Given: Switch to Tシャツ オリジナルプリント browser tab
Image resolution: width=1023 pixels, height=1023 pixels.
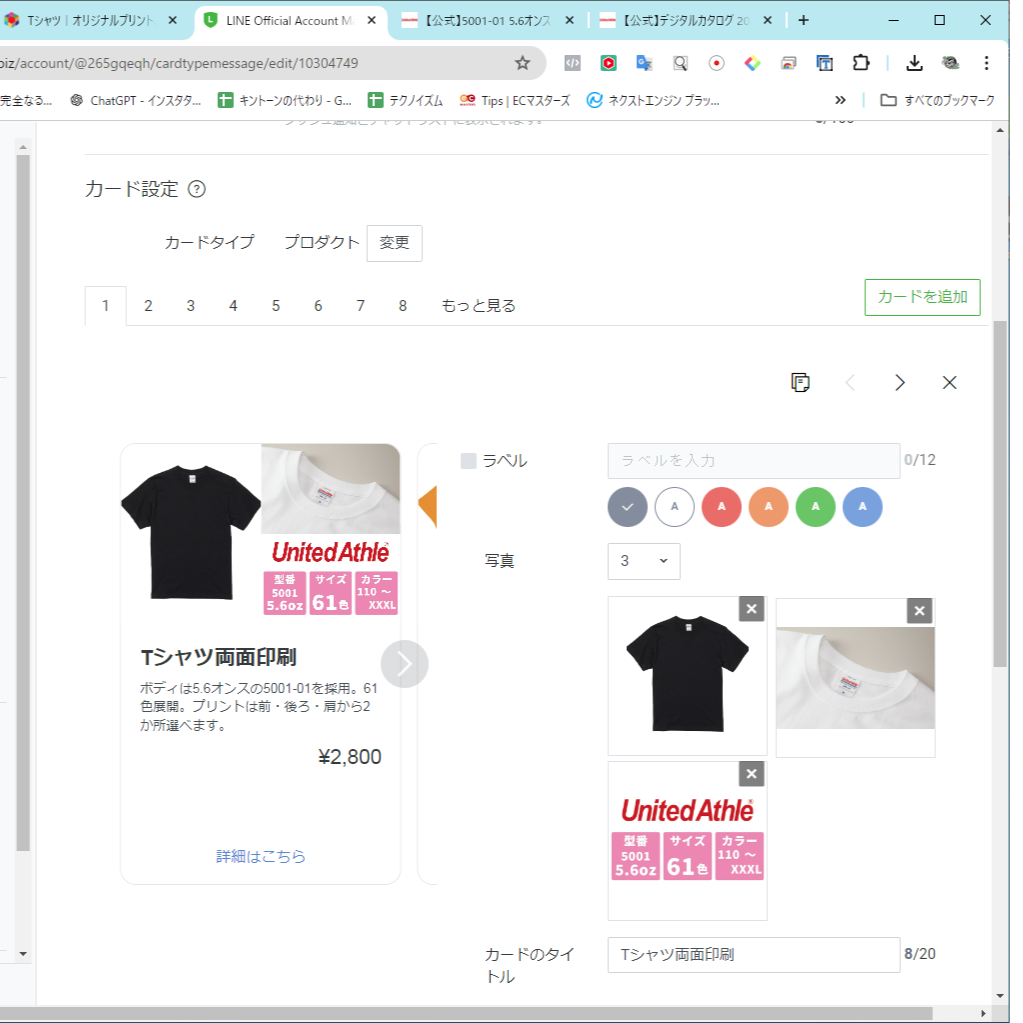Looking at the screenshot, I should (x=89, y=20).
